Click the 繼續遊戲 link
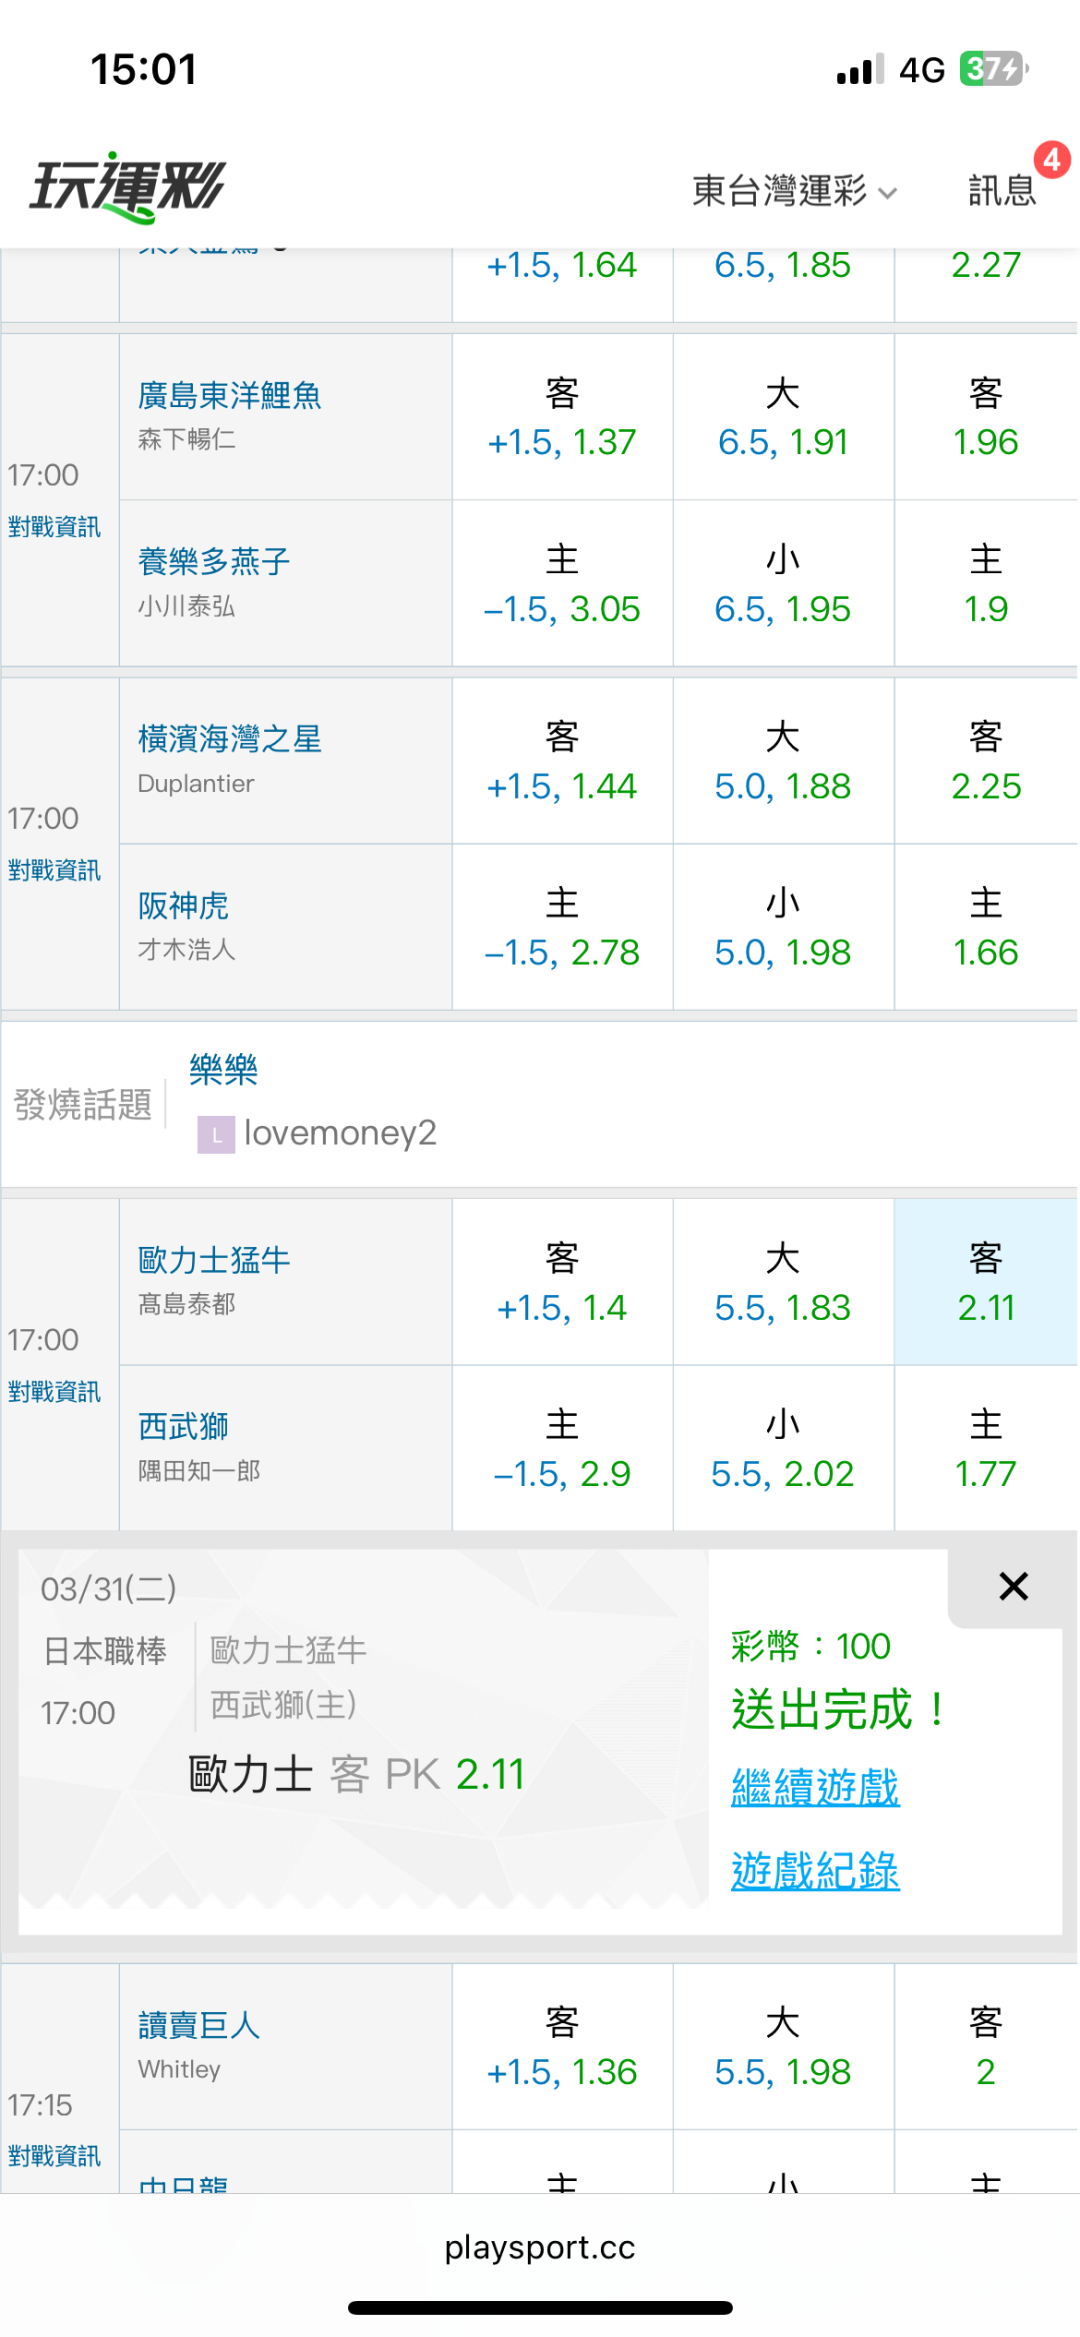 [x=815, y=1788]
